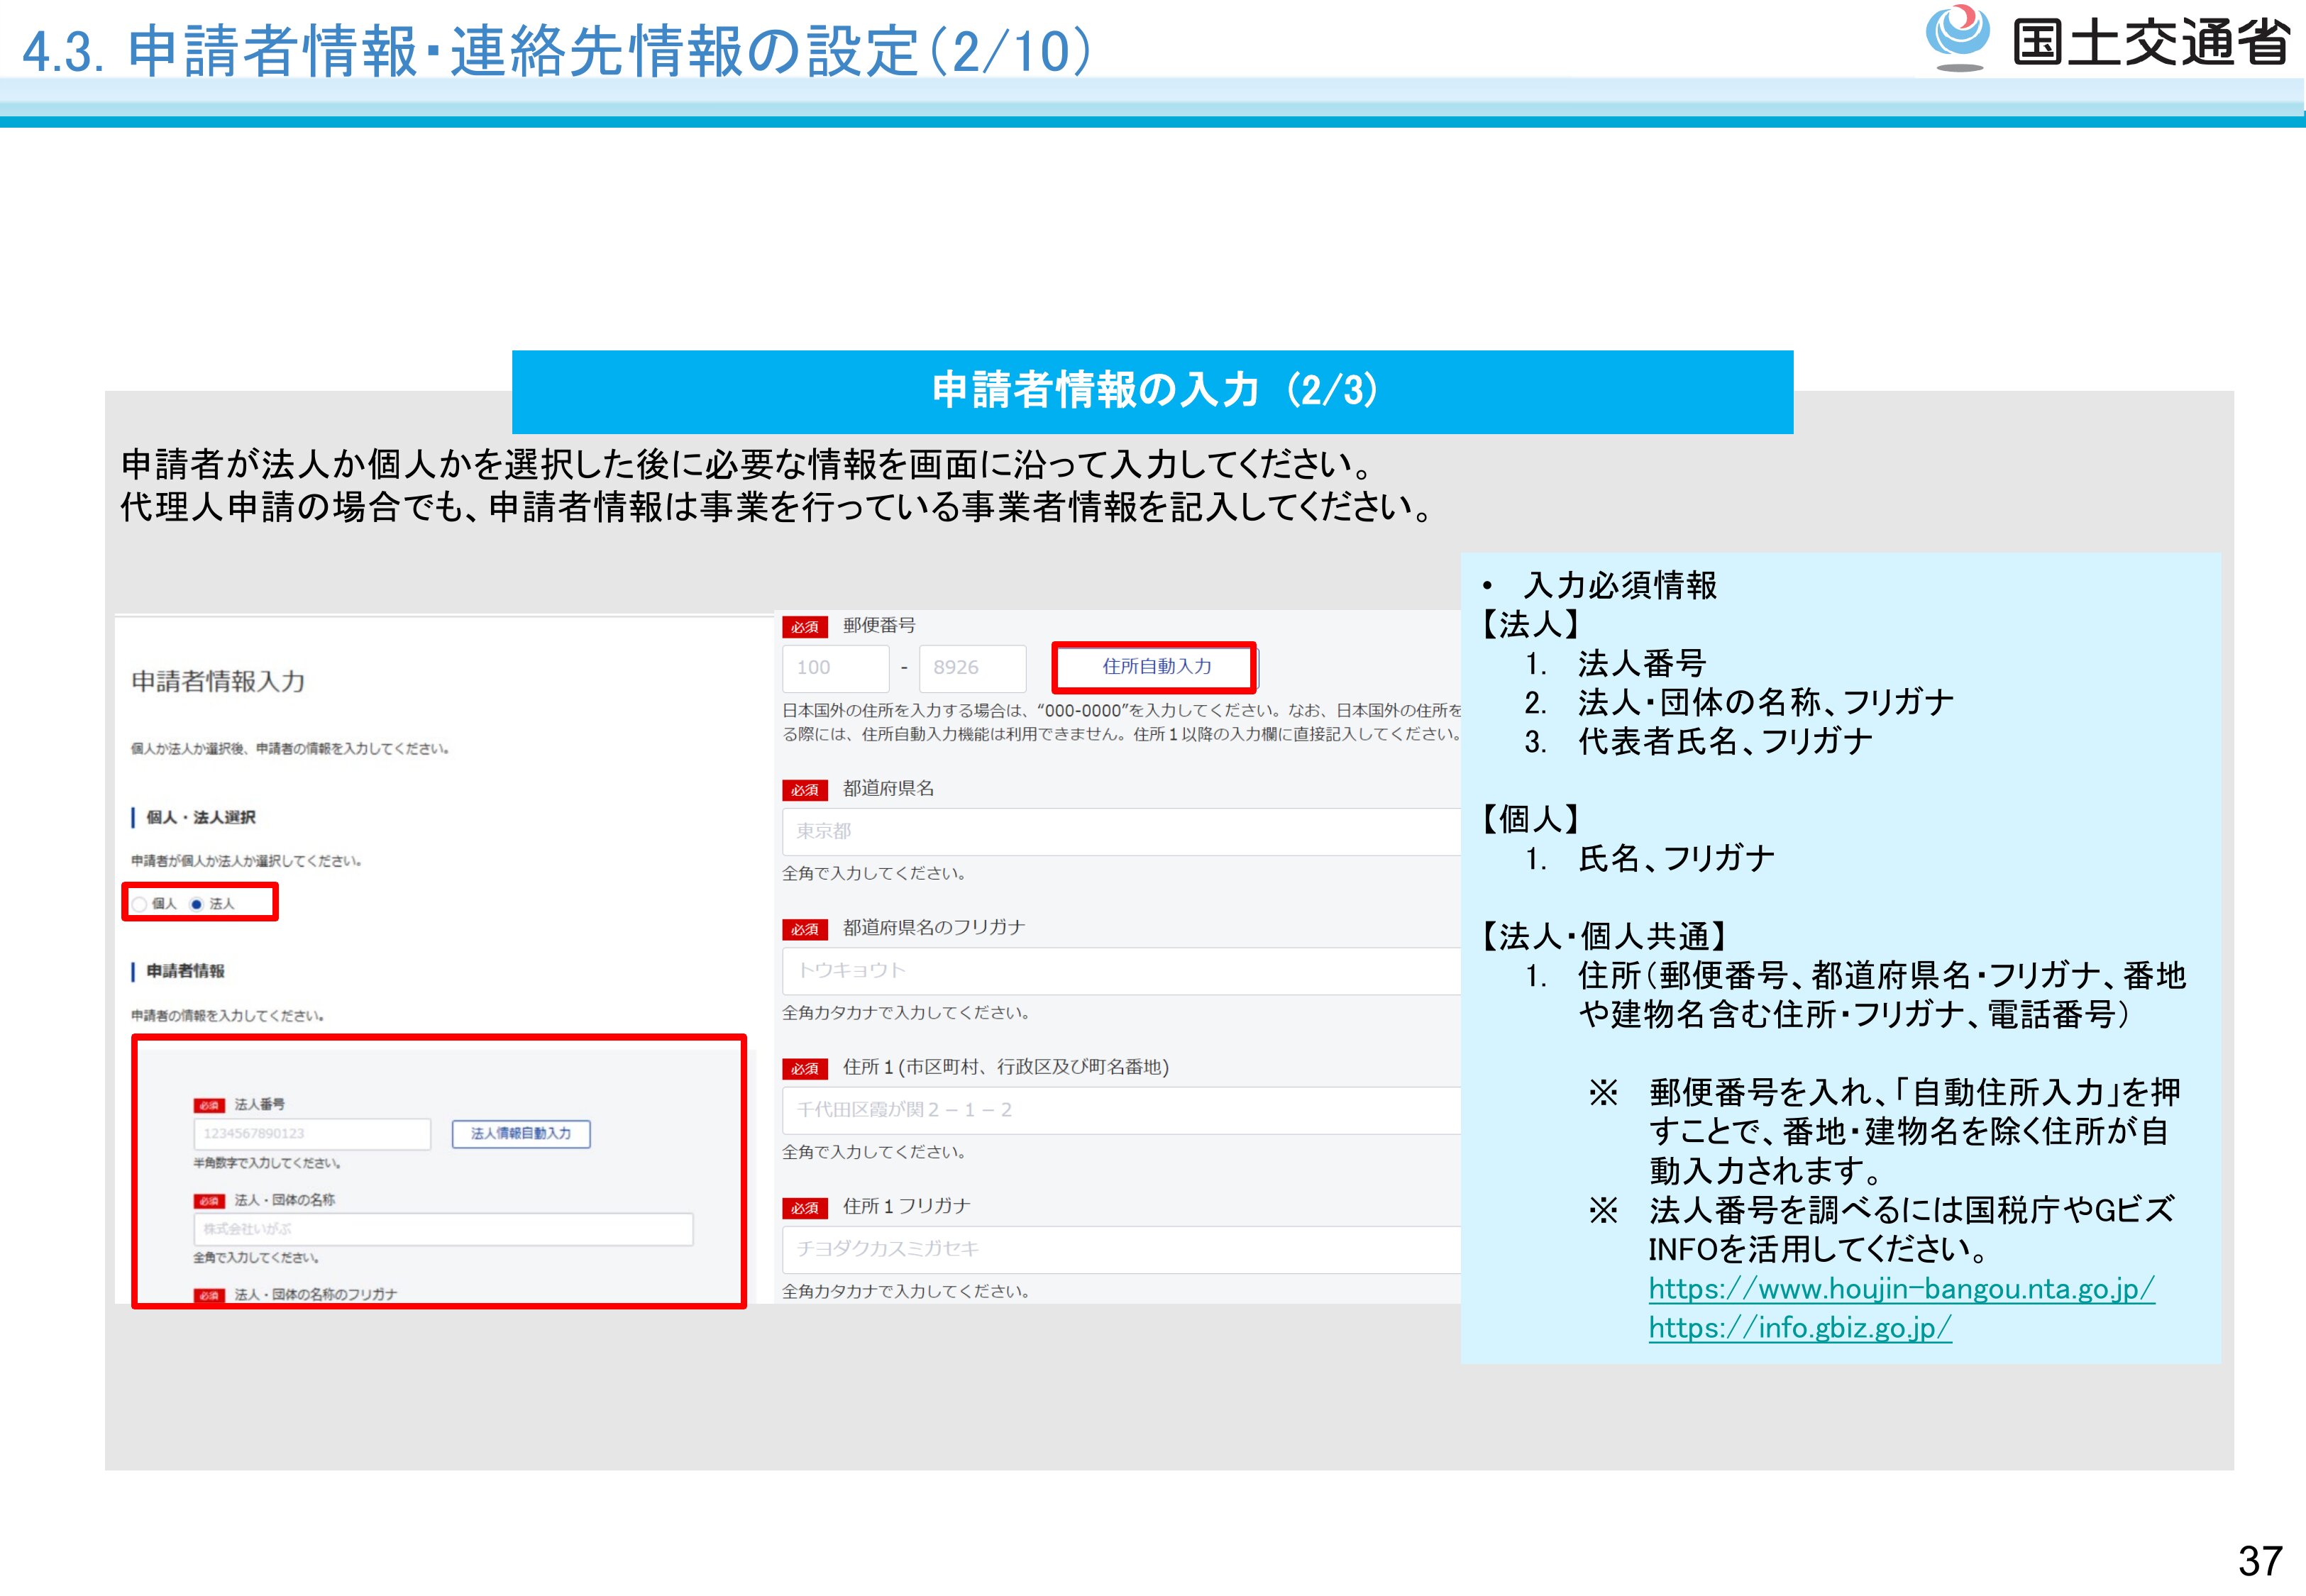2306x1596 pixels.
Task: Click the 必須 badge beside 都道府県名
Action: click(804, 790)
